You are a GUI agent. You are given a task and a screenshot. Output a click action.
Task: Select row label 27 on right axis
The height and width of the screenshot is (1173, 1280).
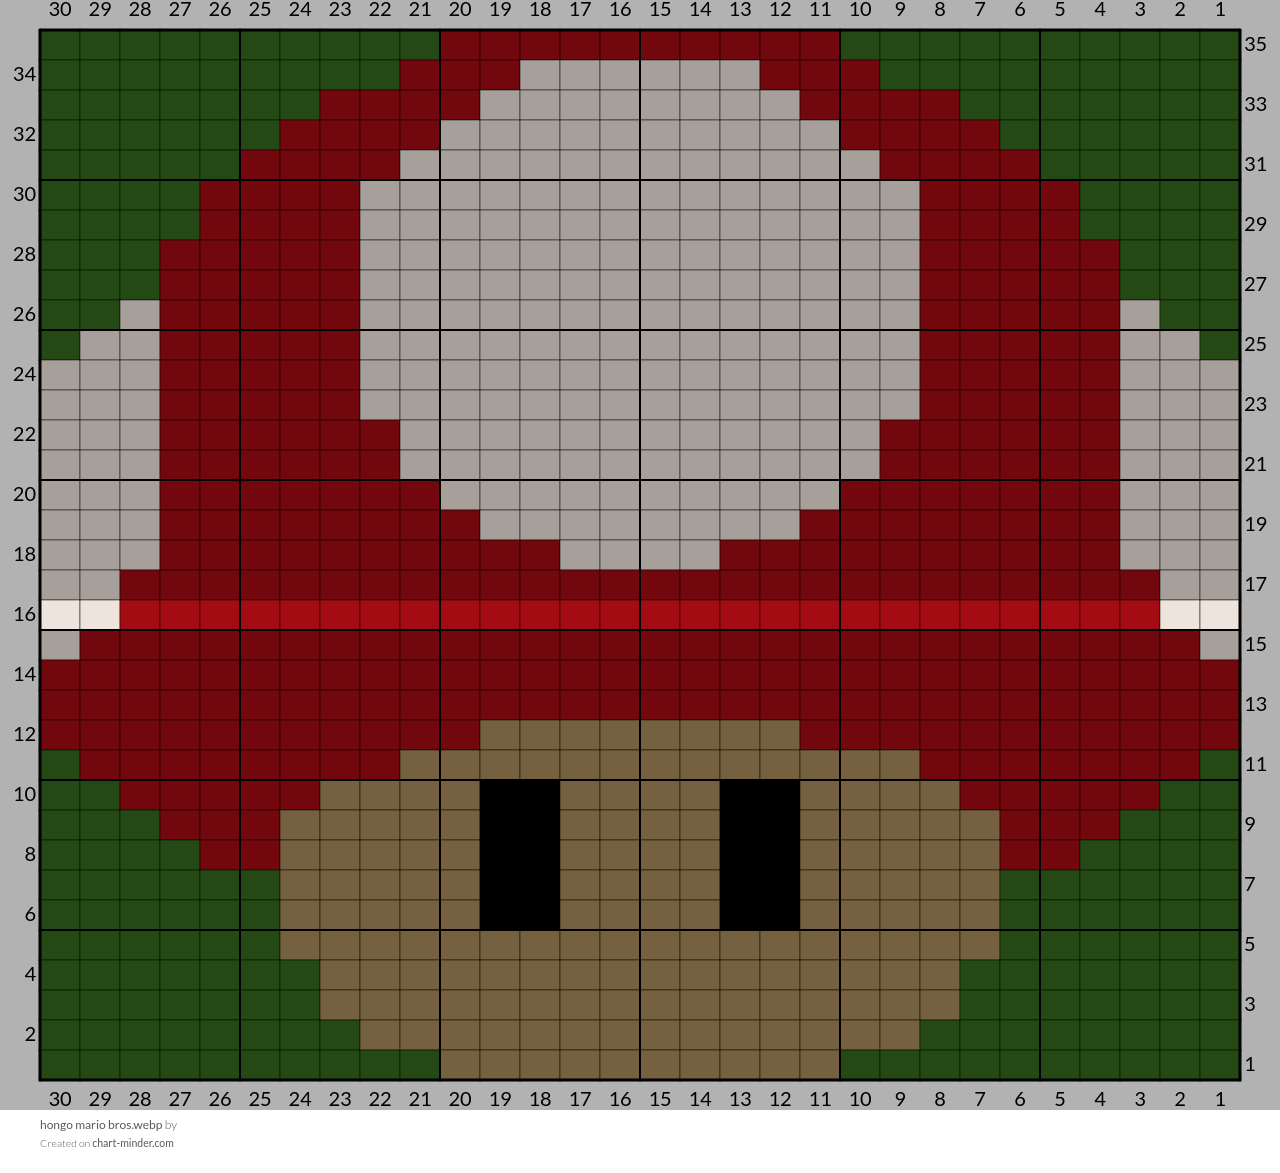point(1255,284)
